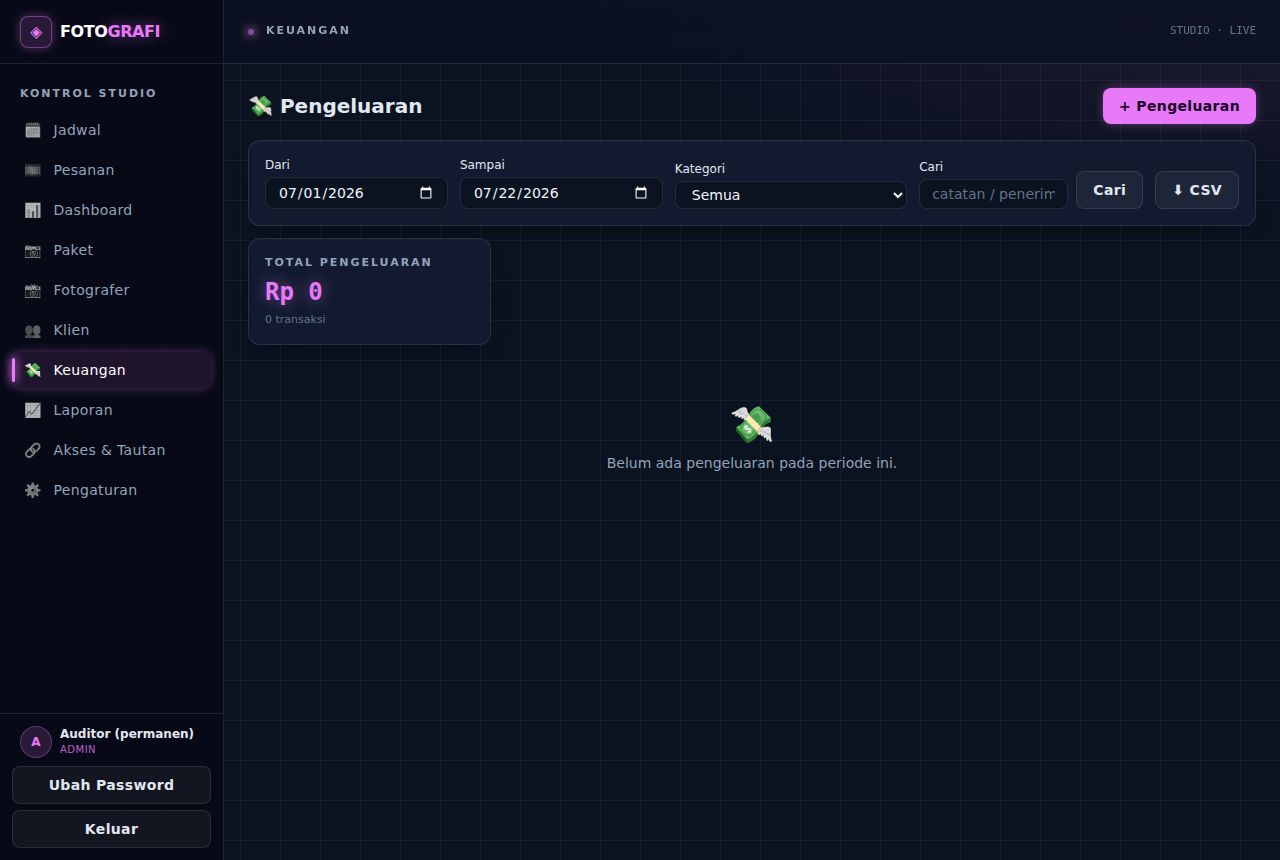Screen dimensions: 1280x860
Task: Click the Akses & Tautan link icon
Action: (33, 450)
